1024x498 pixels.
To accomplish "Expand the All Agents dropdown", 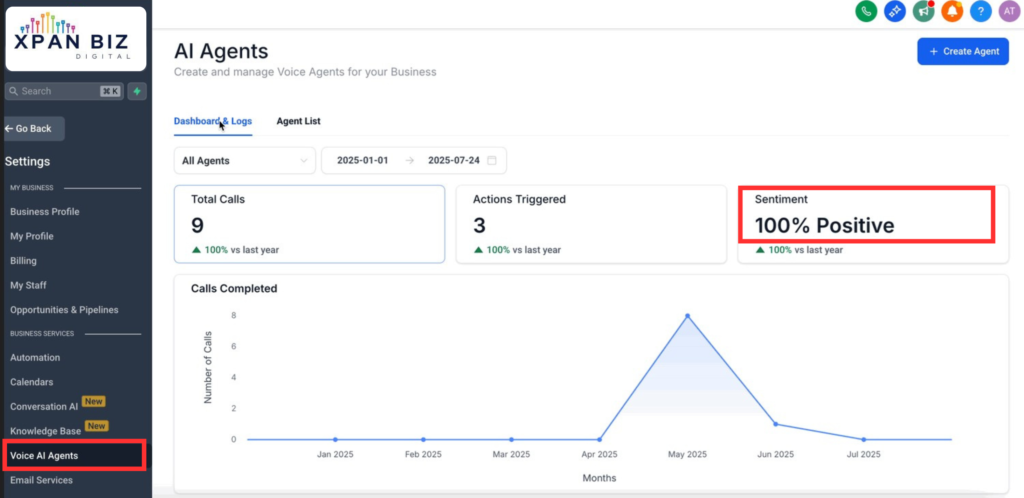I will pyautogui.click(x=244, y=160).
